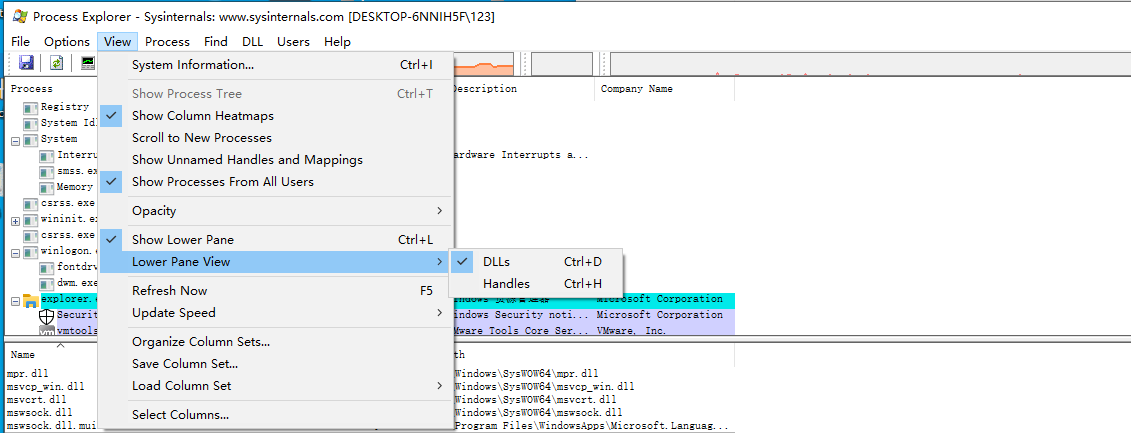Click the Security notification shield icon
Image resolution: width=1131 pixels, height=433 pixels.
47,316
